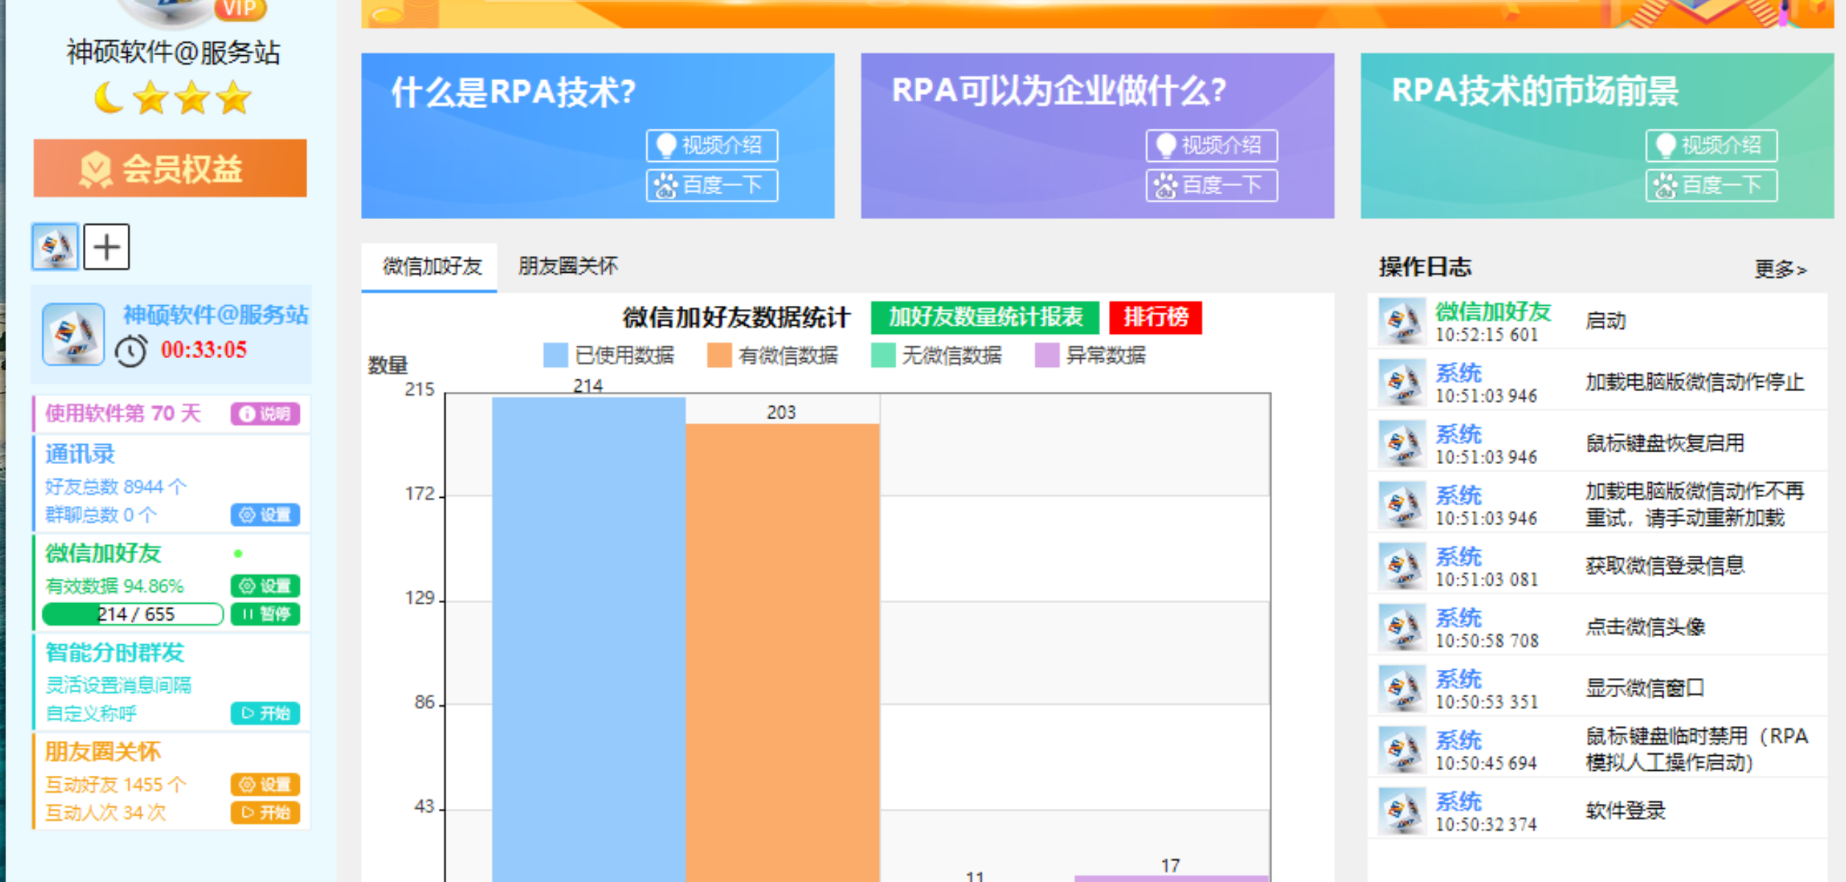Click 百度一下 on the 什么是RPA技术? card
Image resolution: width=1846 pixels, height=882 pixels.
point(711,186)
